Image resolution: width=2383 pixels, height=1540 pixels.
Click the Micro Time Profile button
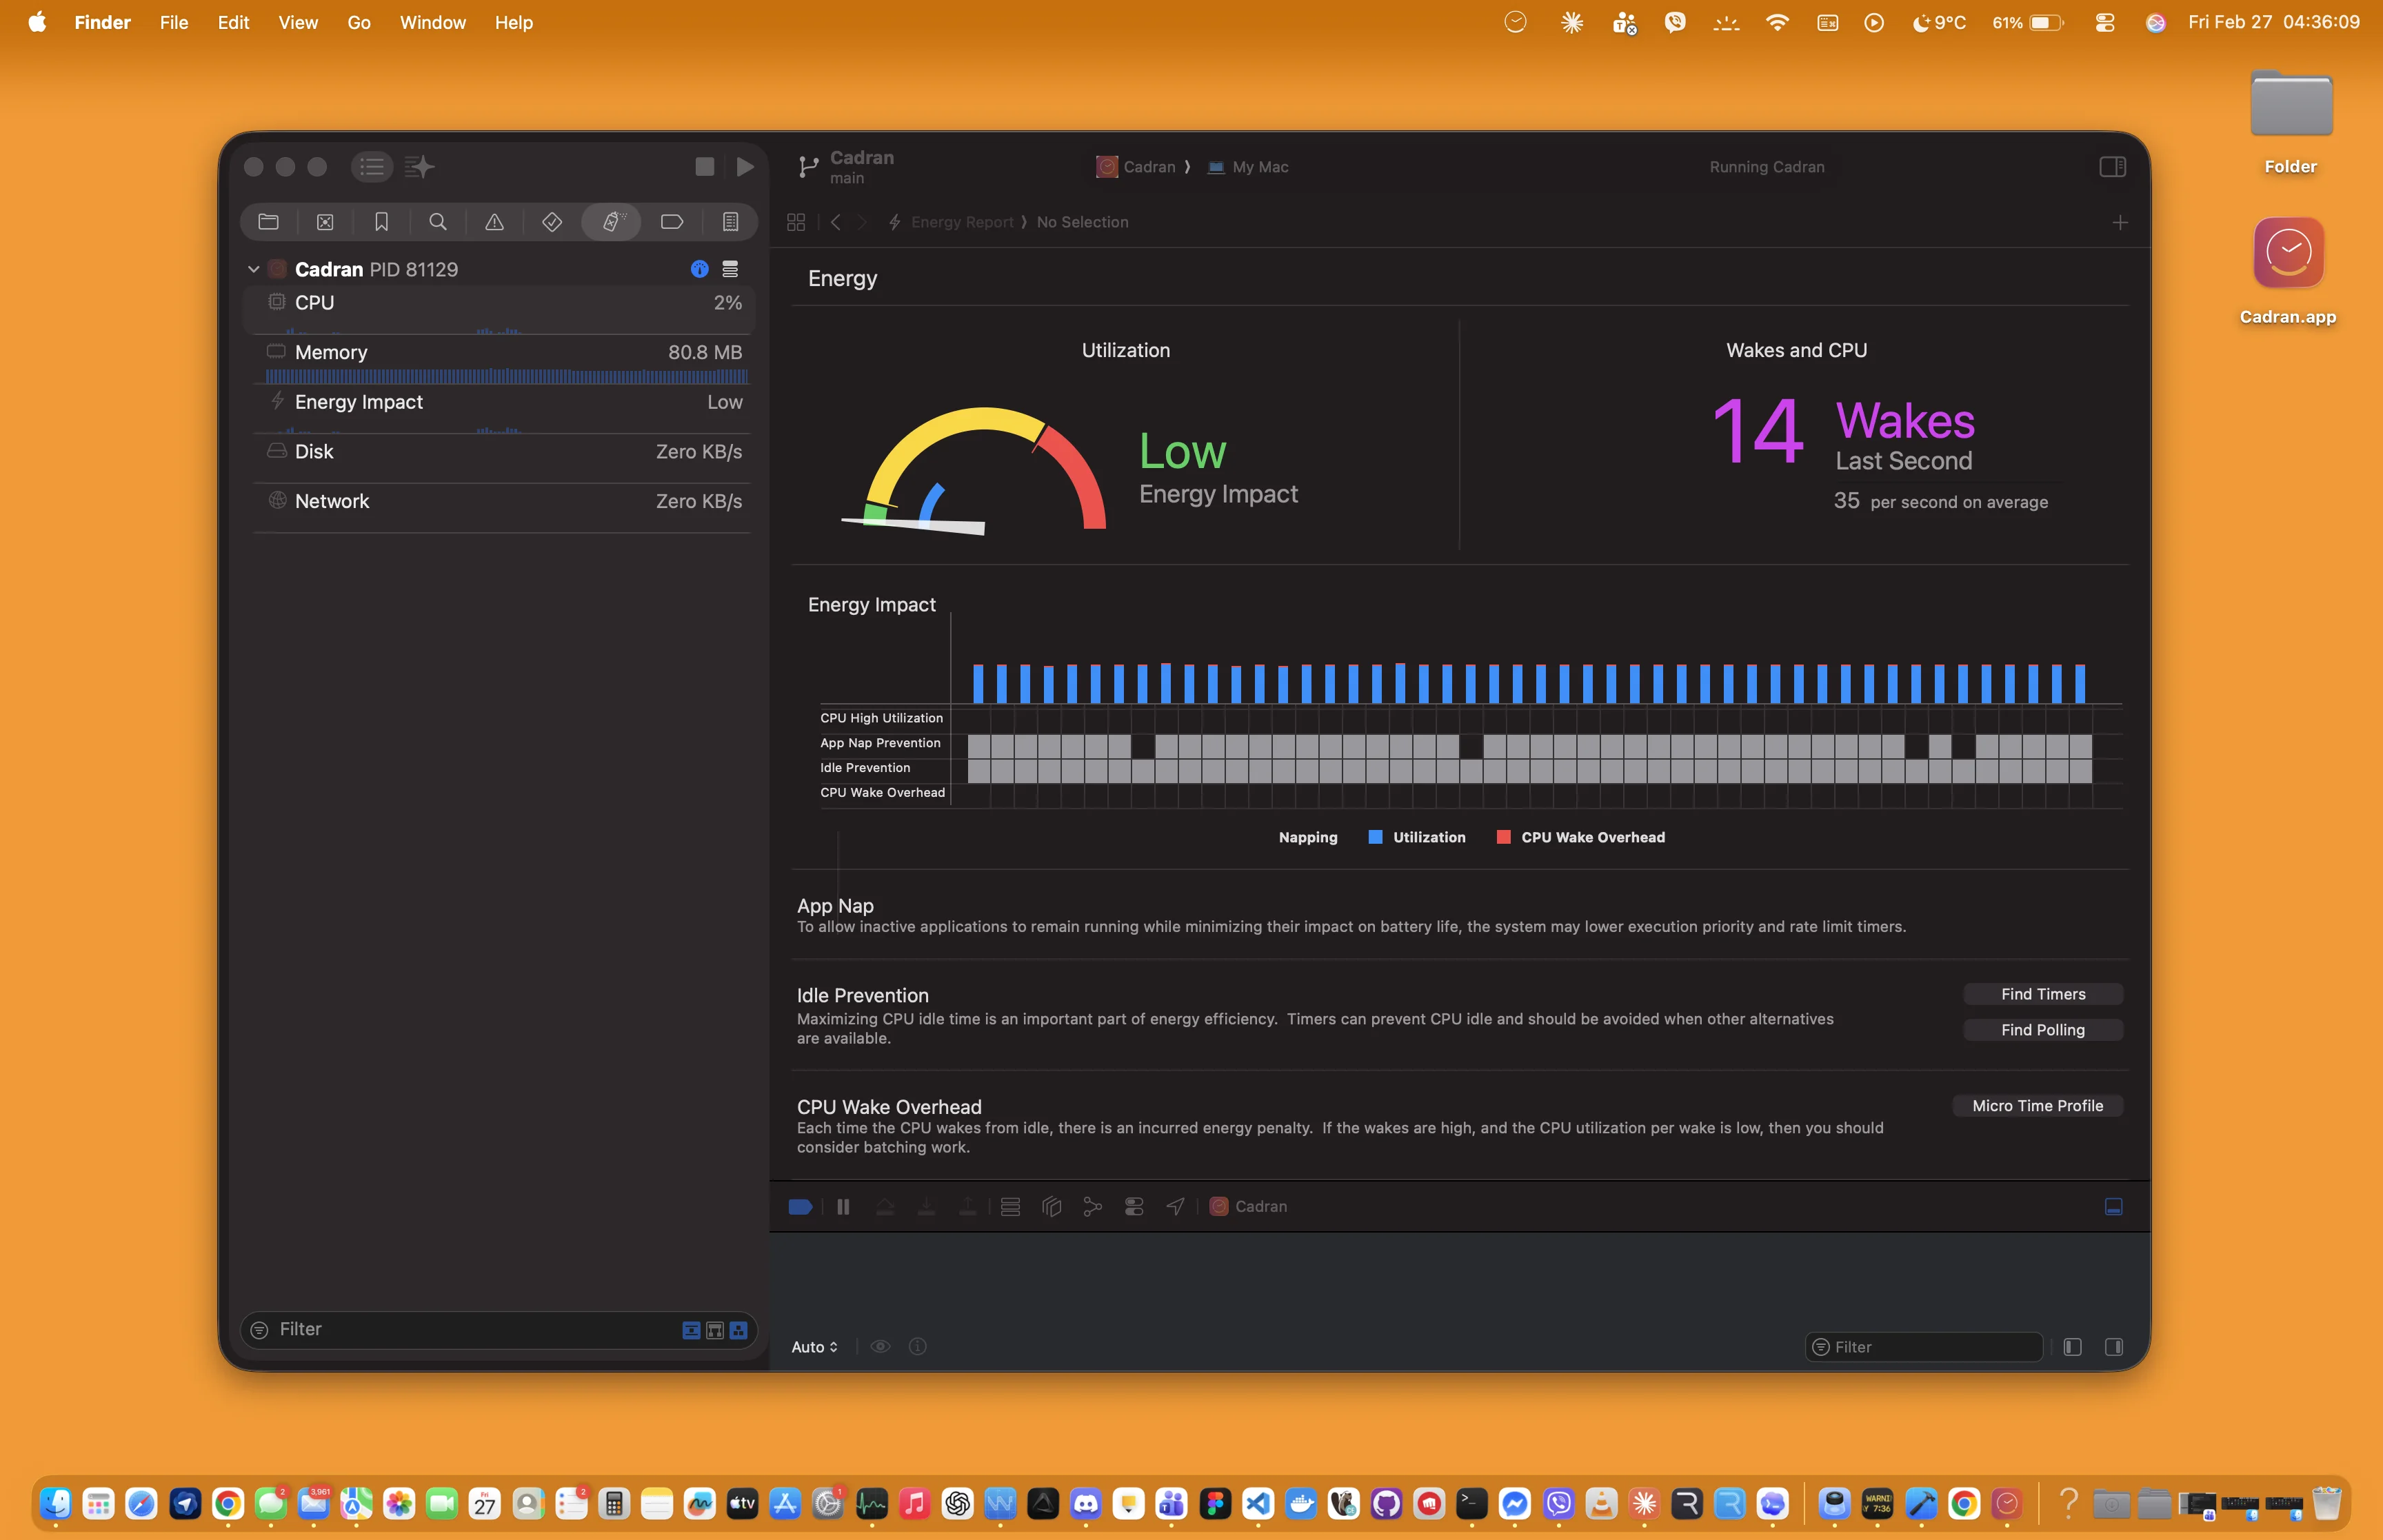(x=2037, y=1106)
